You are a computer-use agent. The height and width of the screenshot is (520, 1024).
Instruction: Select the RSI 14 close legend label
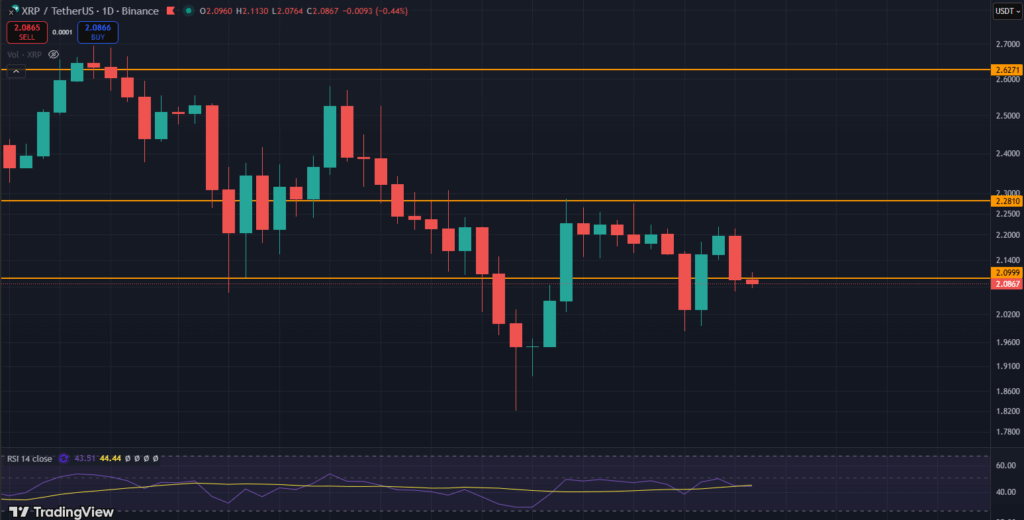(x=29, y=459)
